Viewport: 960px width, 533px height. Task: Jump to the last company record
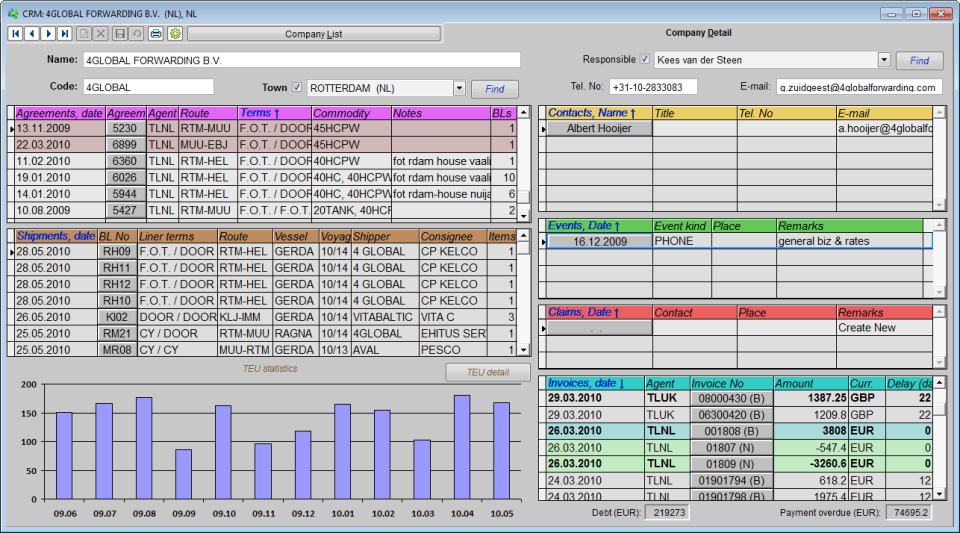click(x=65, y=34)
